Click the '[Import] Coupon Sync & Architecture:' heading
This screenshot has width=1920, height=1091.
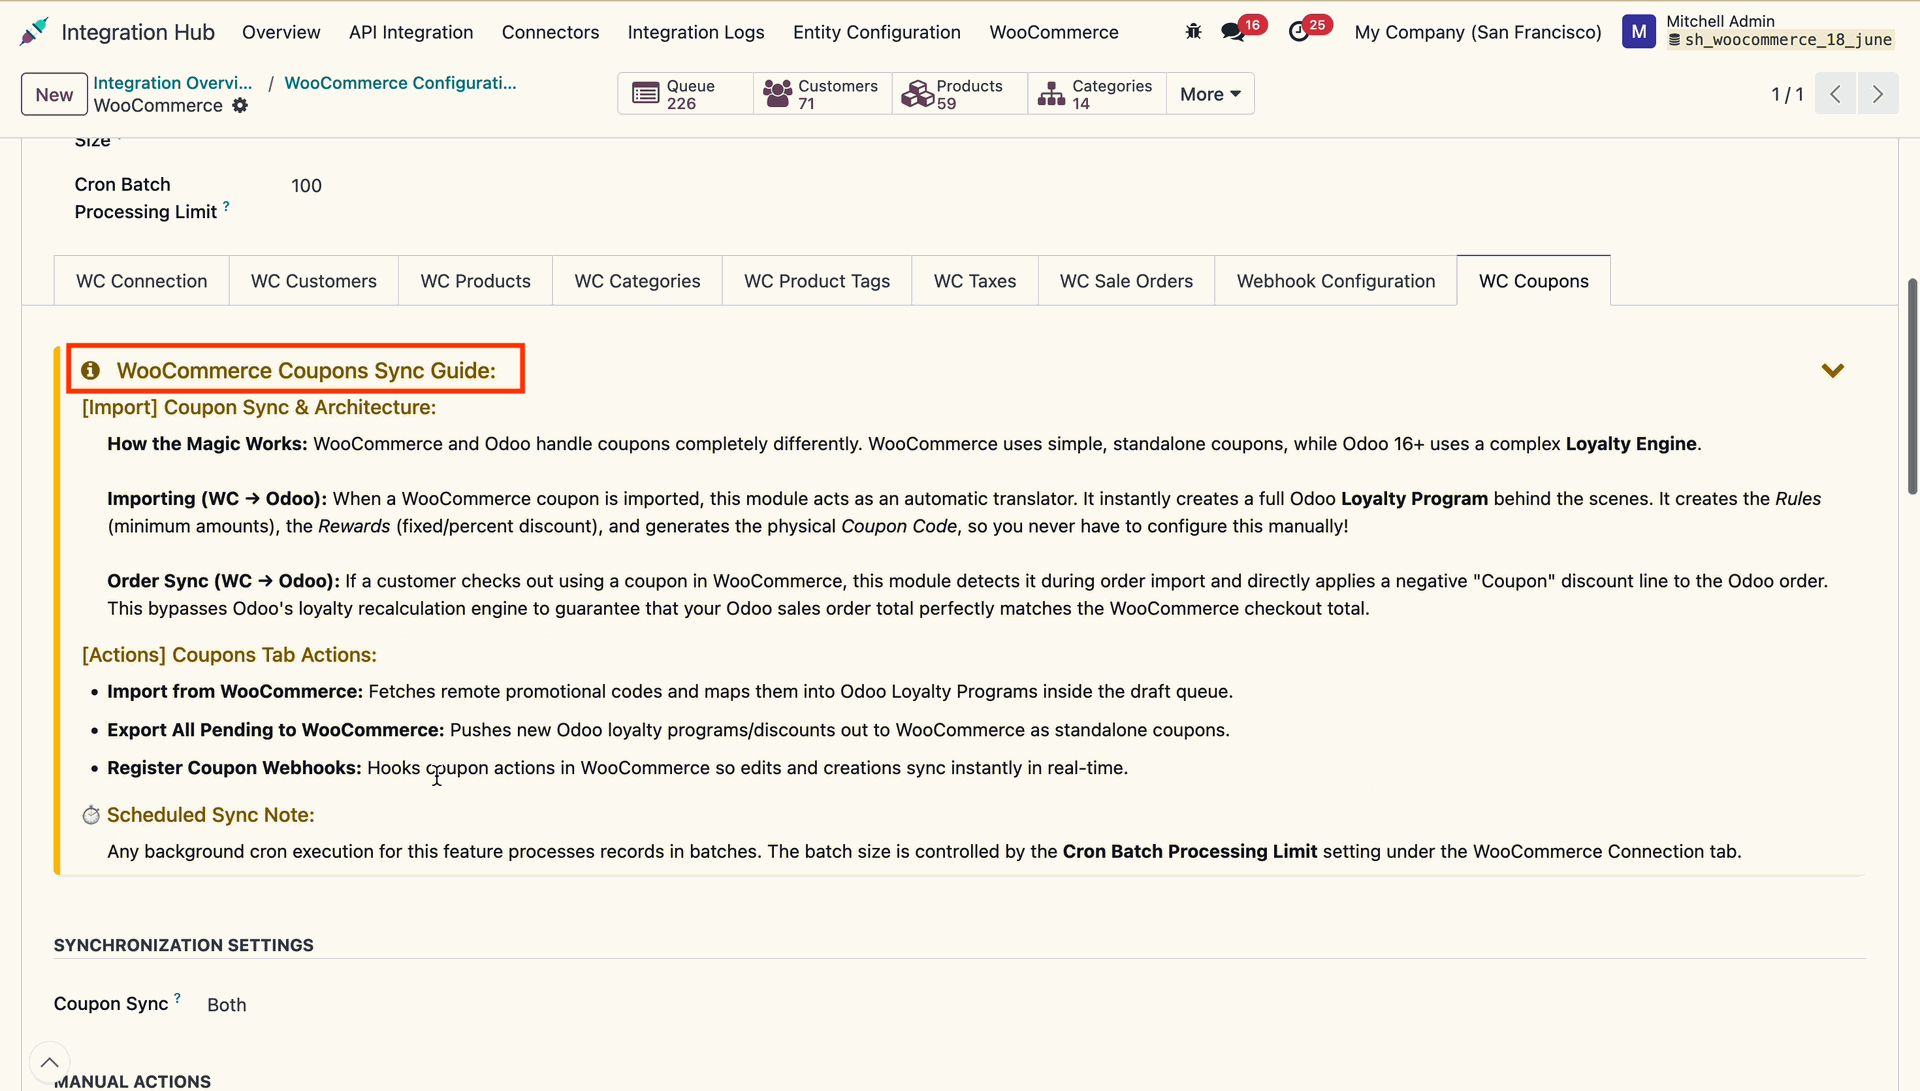click(259, 407)
